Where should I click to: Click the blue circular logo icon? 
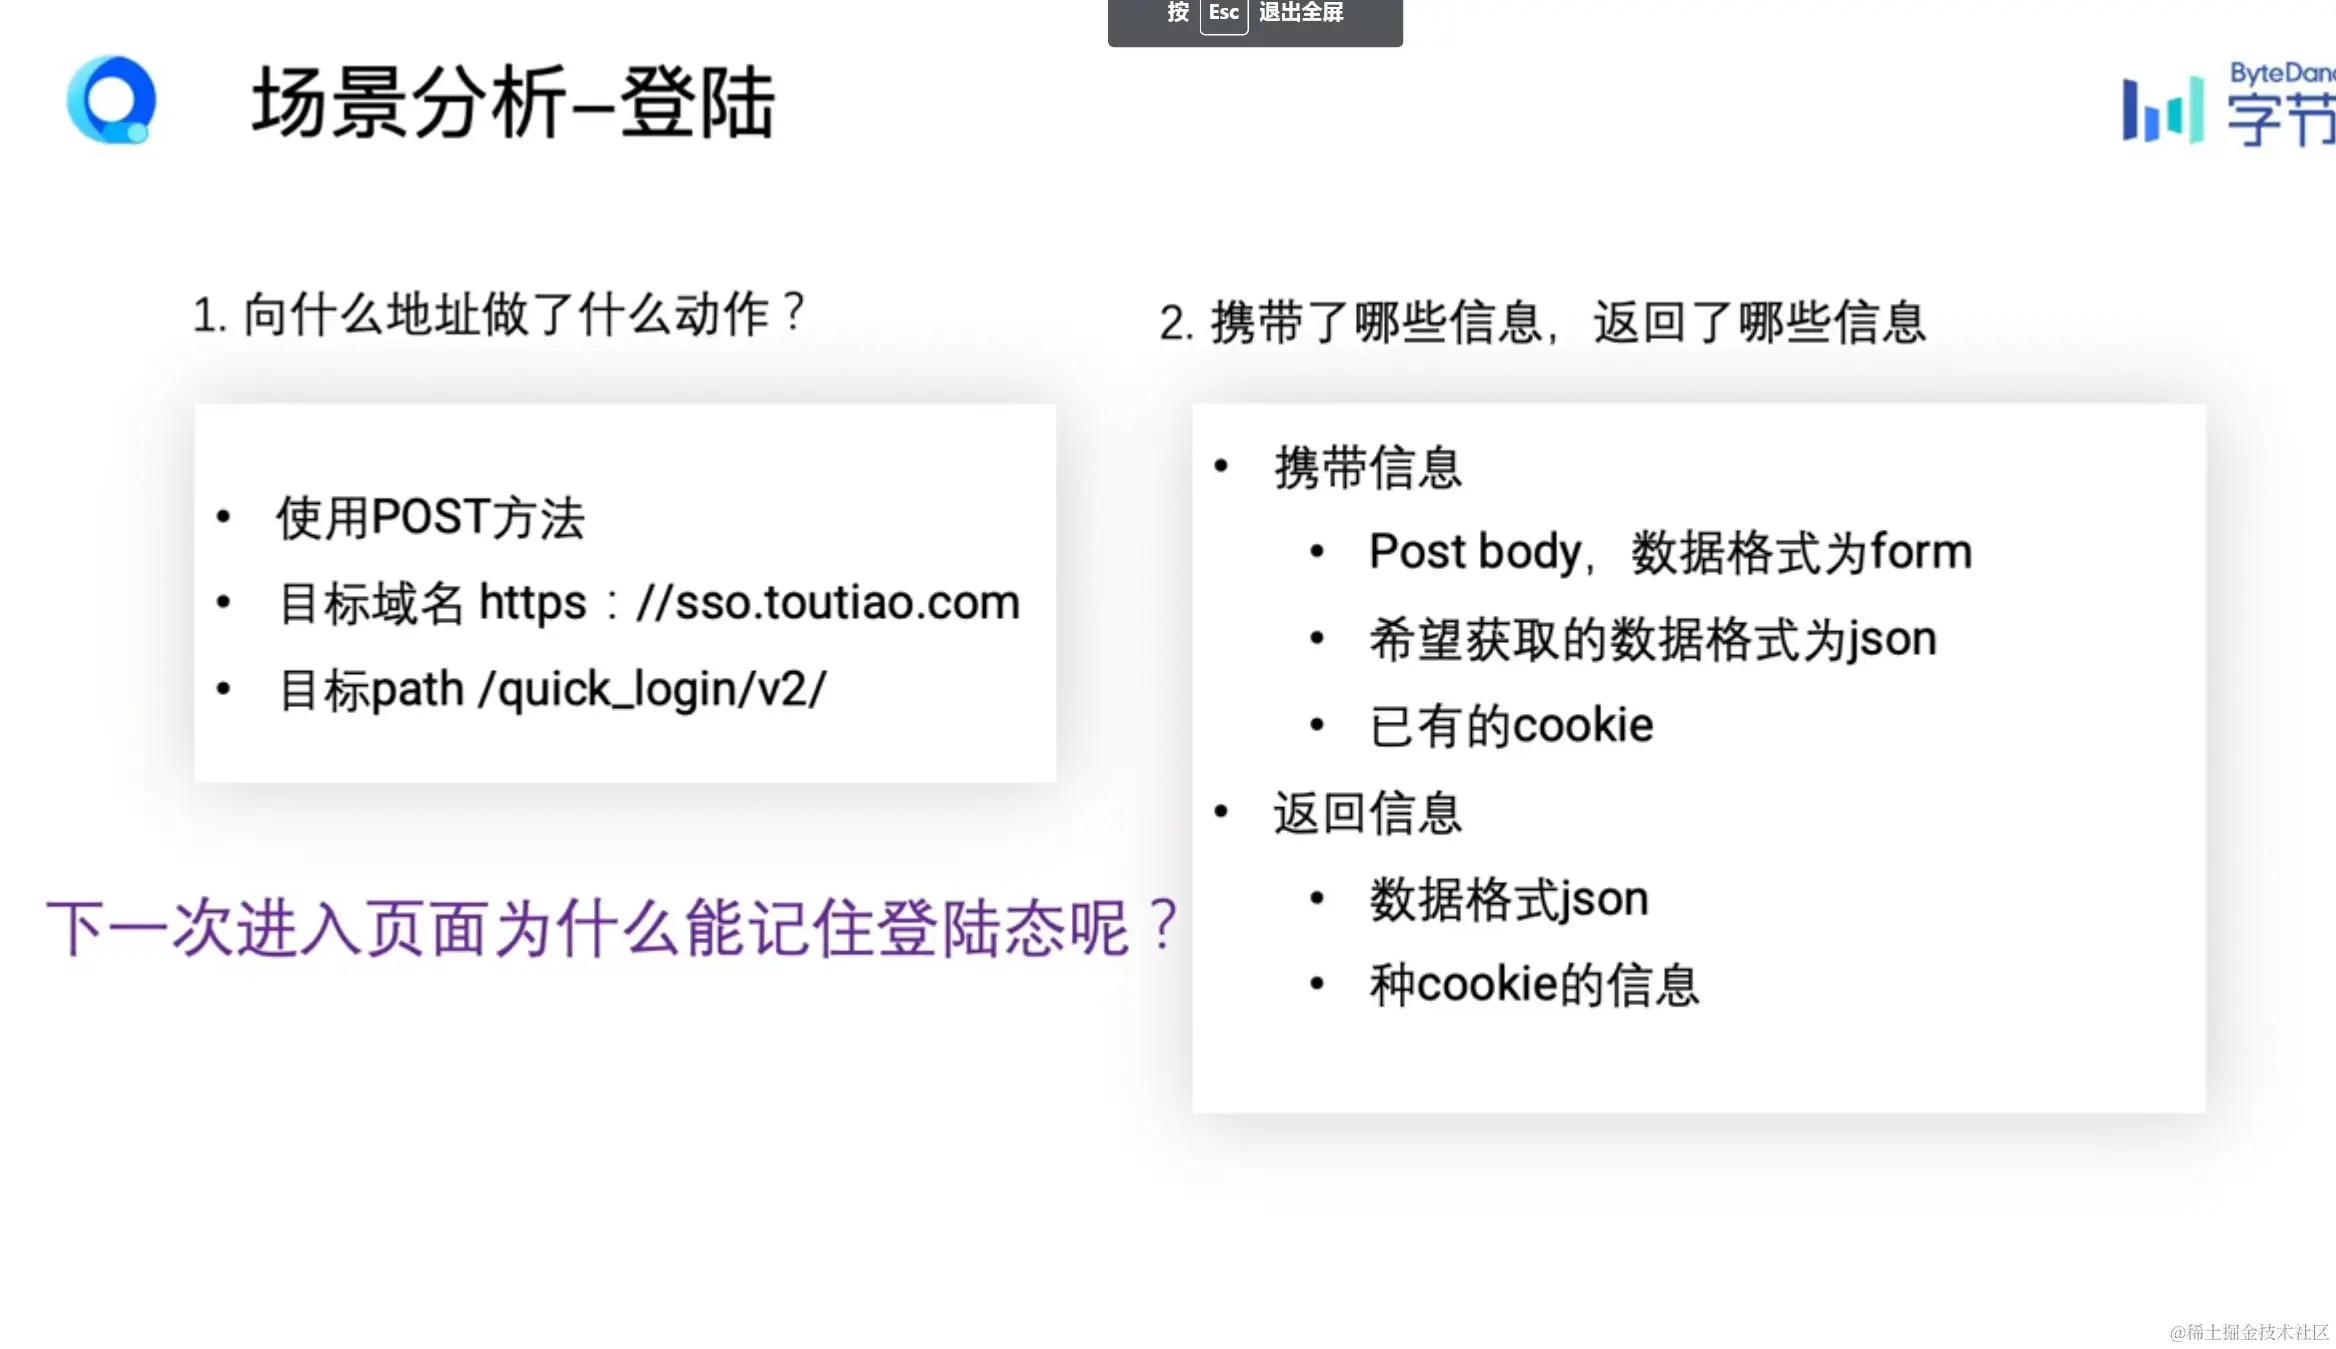111,99
